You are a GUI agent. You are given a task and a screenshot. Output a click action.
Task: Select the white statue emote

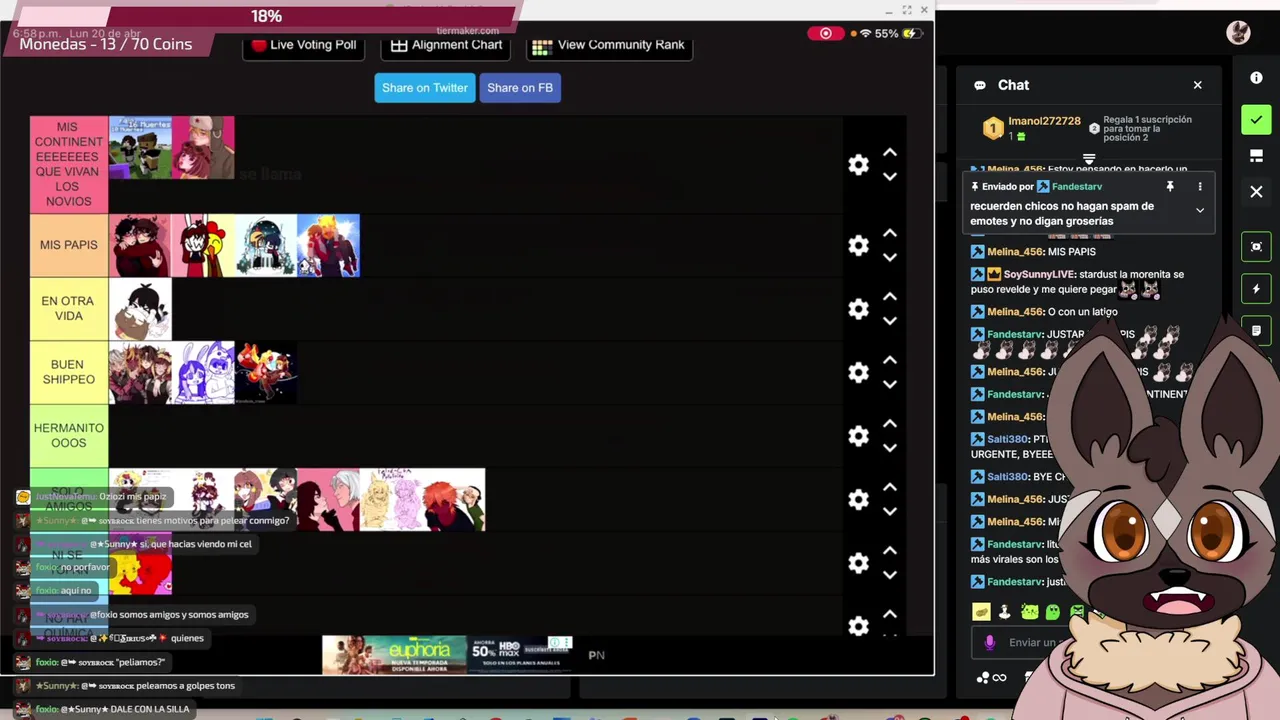tap(1005, 612)
